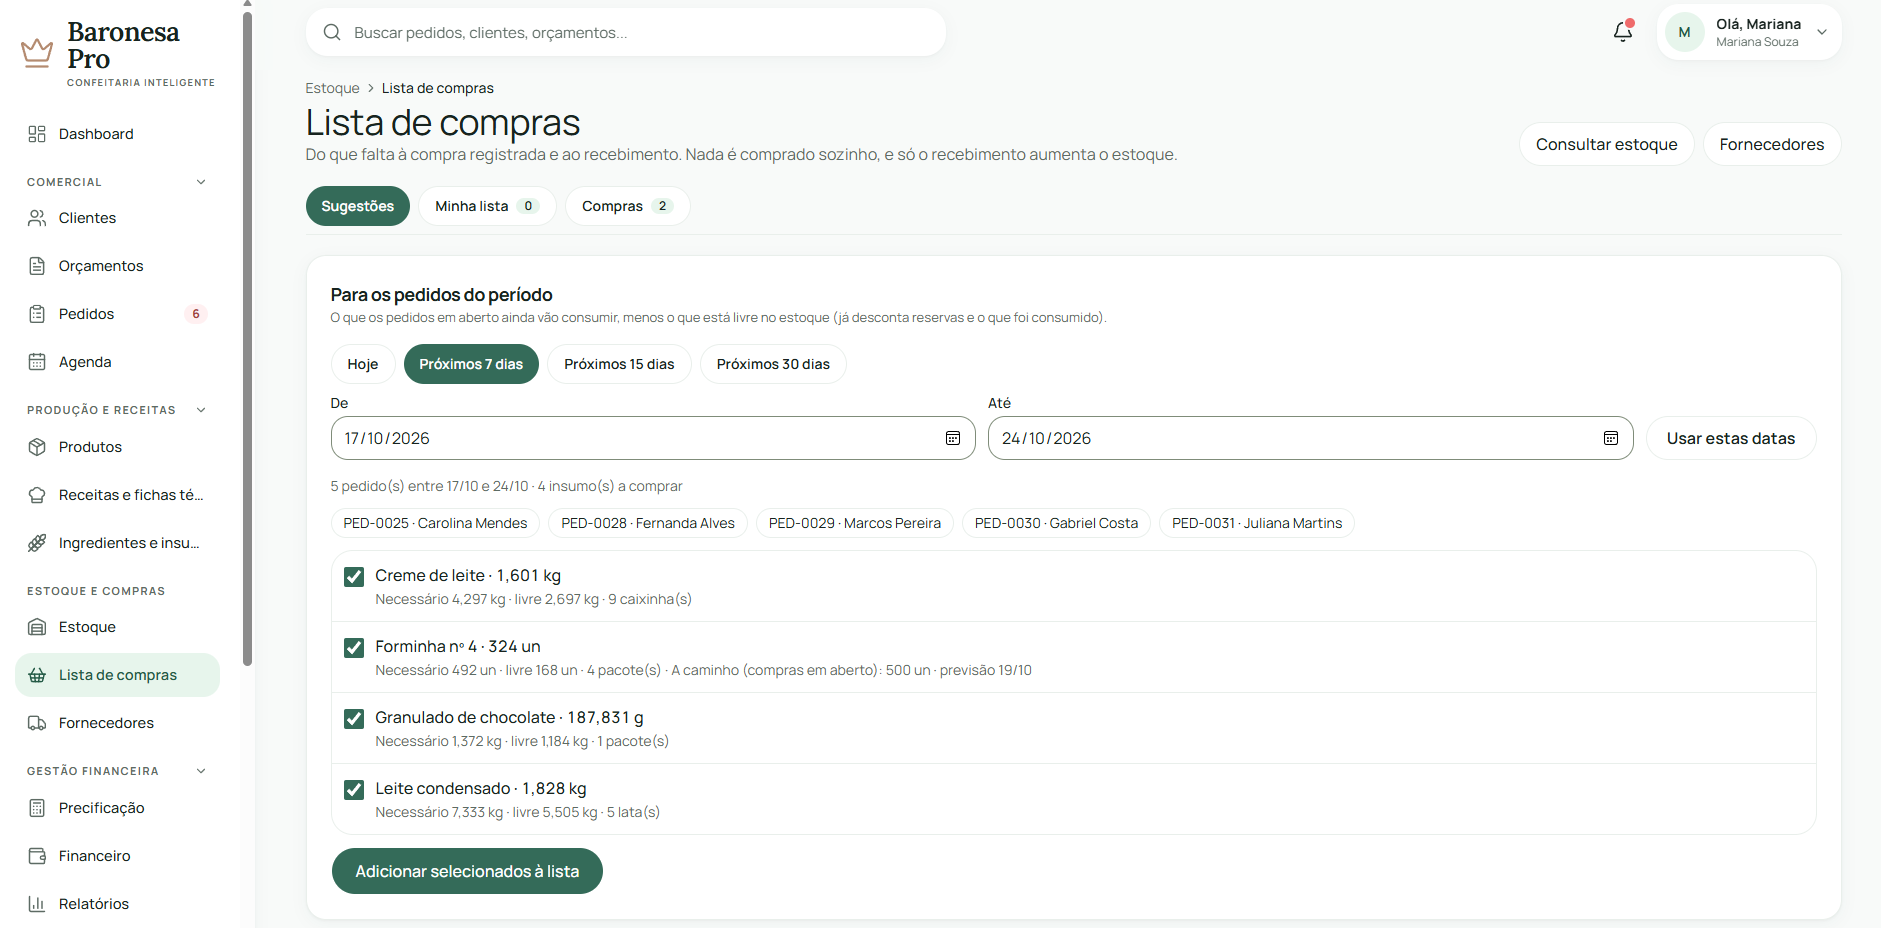This screenshot has height=928, width=1881.
Task: Click the Fornecedores truck icon
Action: coord(37,723)
